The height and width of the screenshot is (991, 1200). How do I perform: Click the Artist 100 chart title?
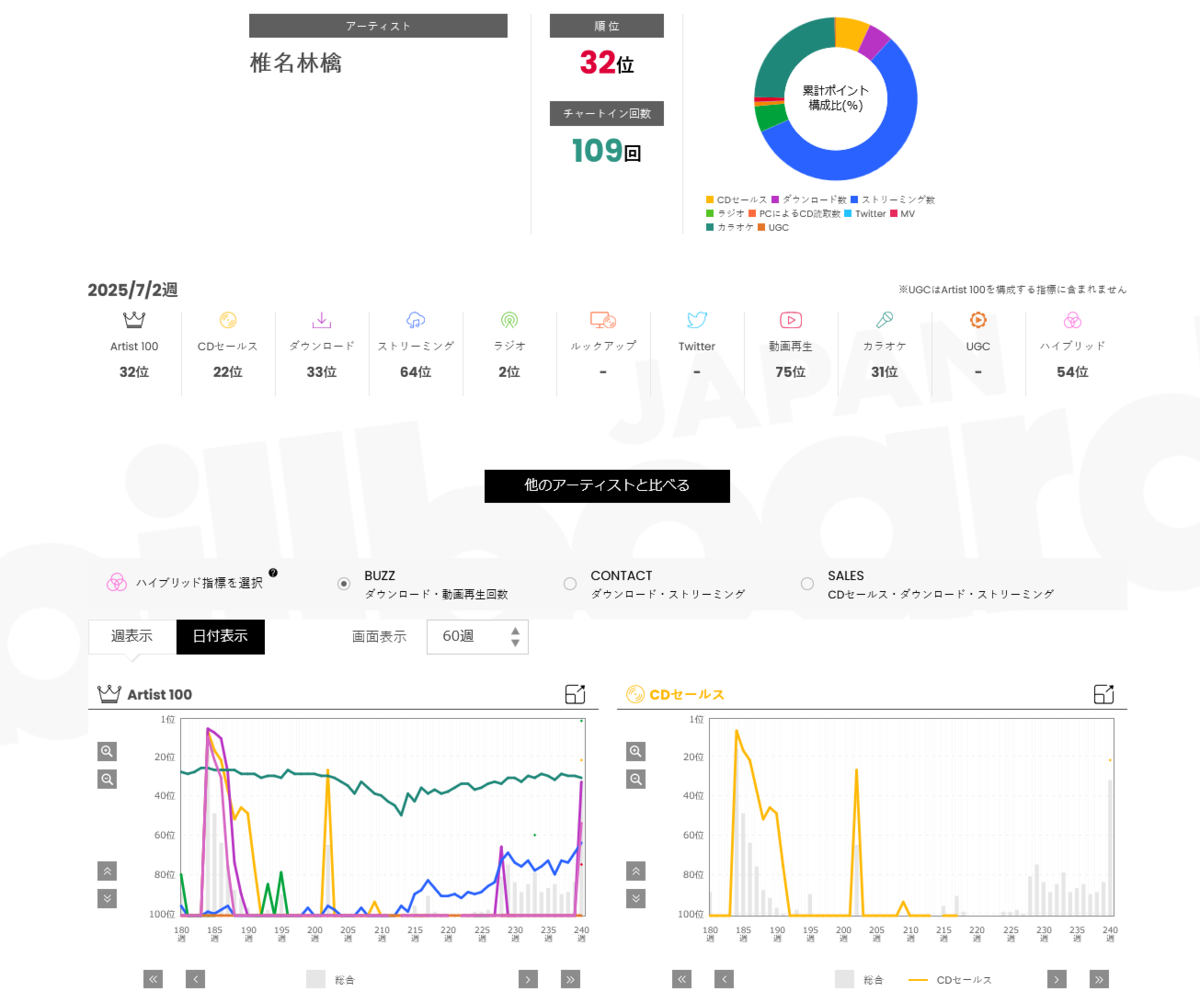click(159, 695)
